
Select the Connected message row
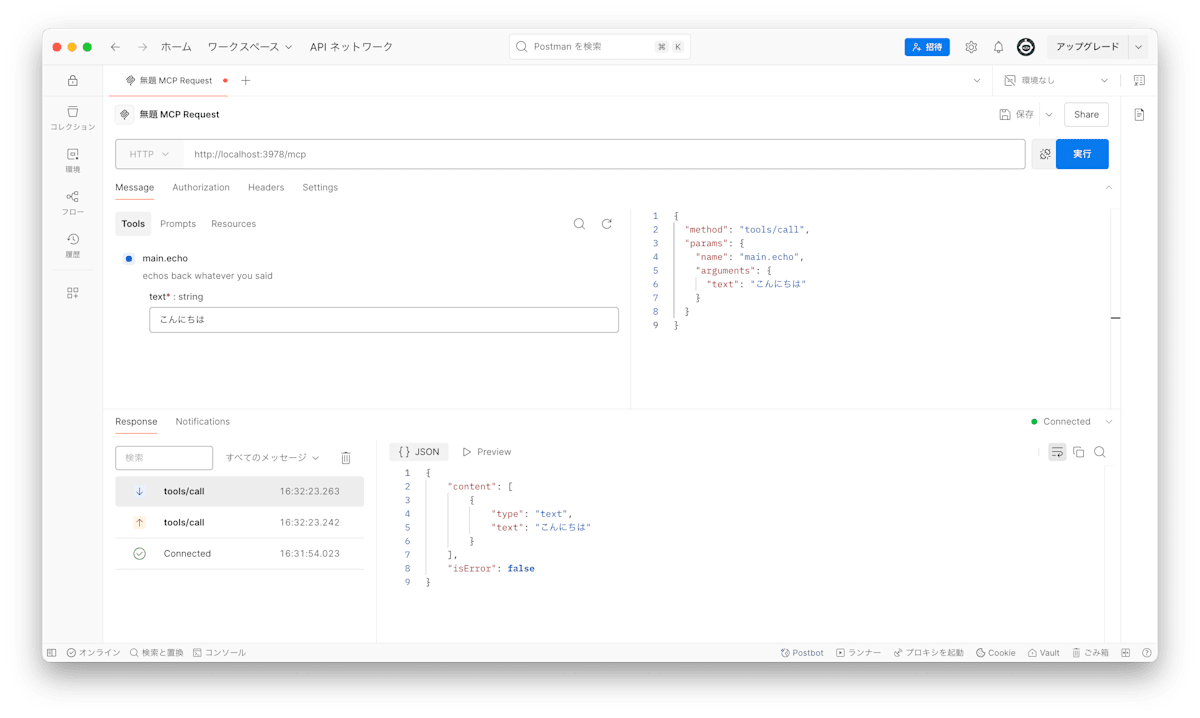pos(239,554)
